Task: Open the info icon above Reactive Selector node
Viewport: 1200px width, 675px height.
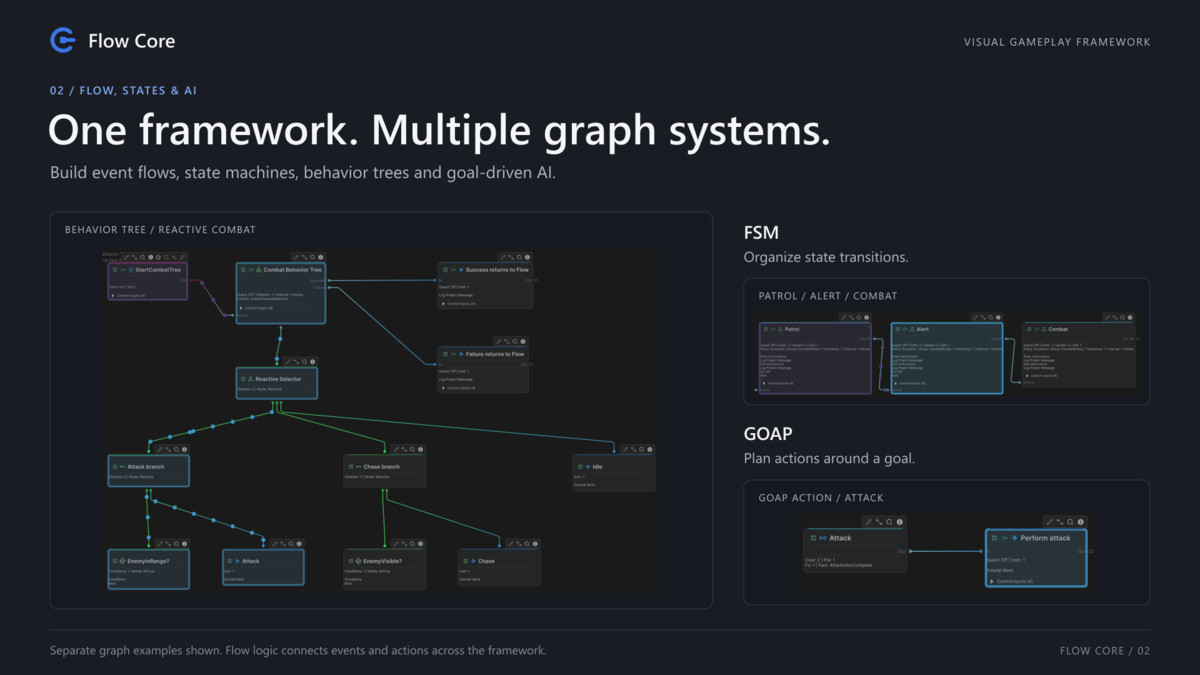Action: 312,362
